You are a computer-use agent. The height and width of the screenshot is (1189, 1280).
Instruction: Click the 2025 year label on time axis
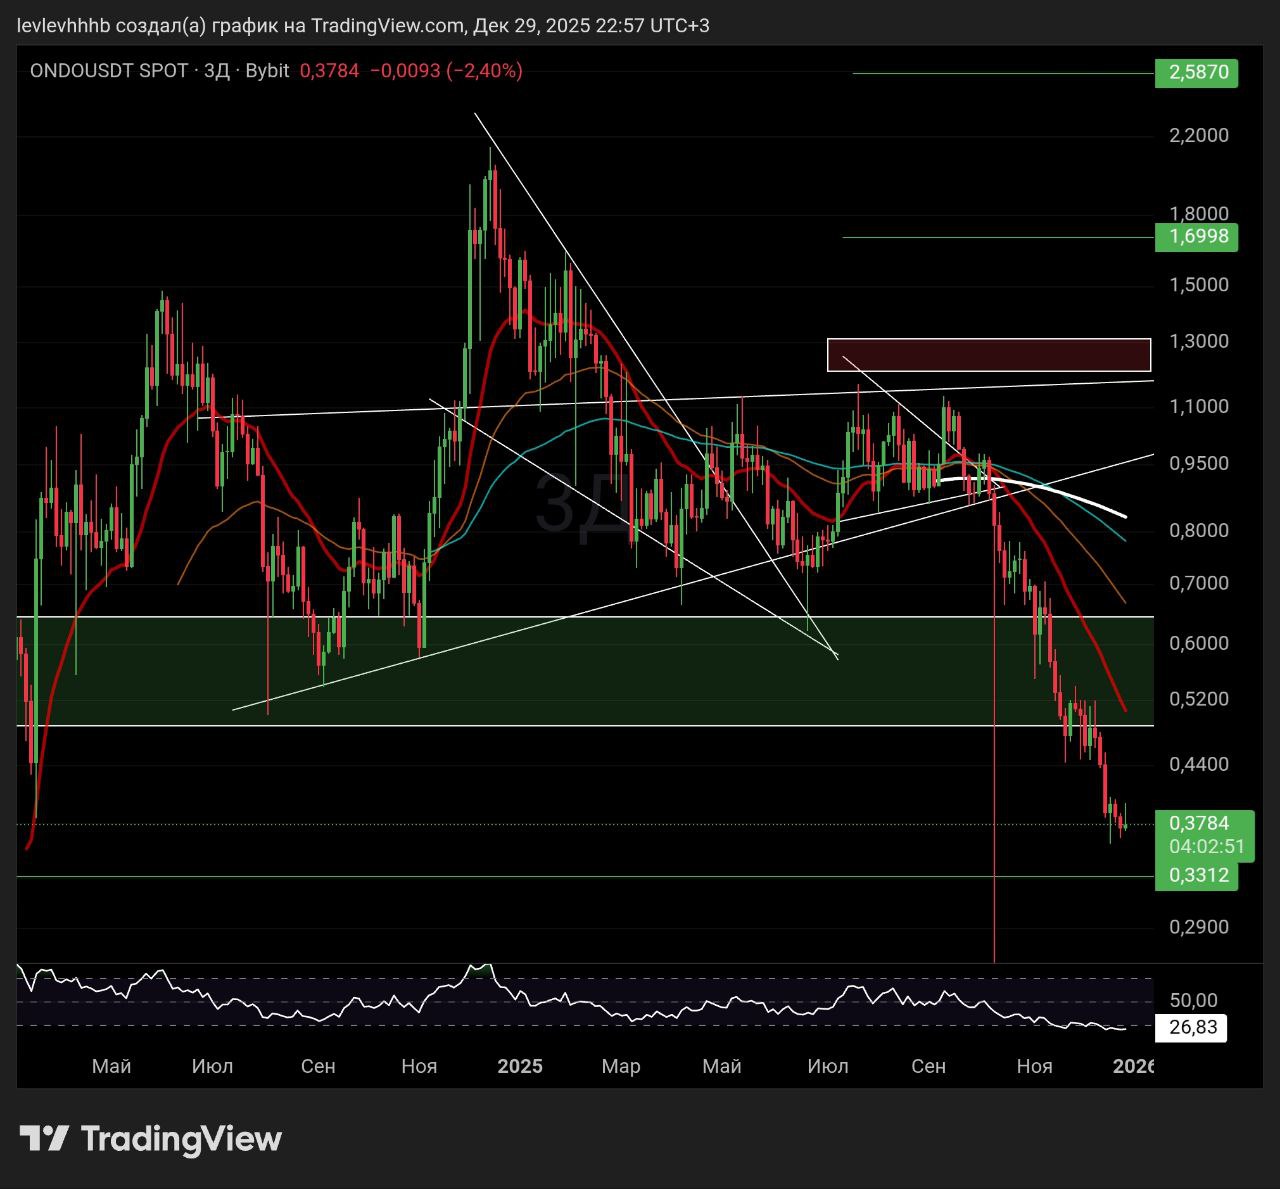[520, 1066]
